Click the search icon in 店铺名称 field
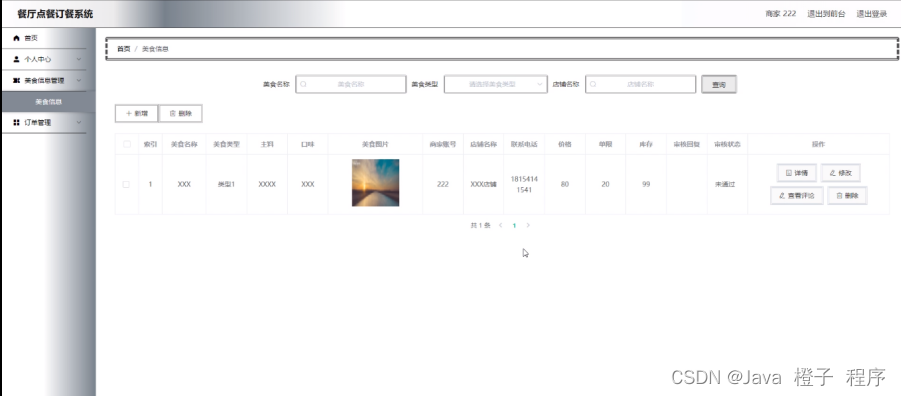 coord(594,84)
